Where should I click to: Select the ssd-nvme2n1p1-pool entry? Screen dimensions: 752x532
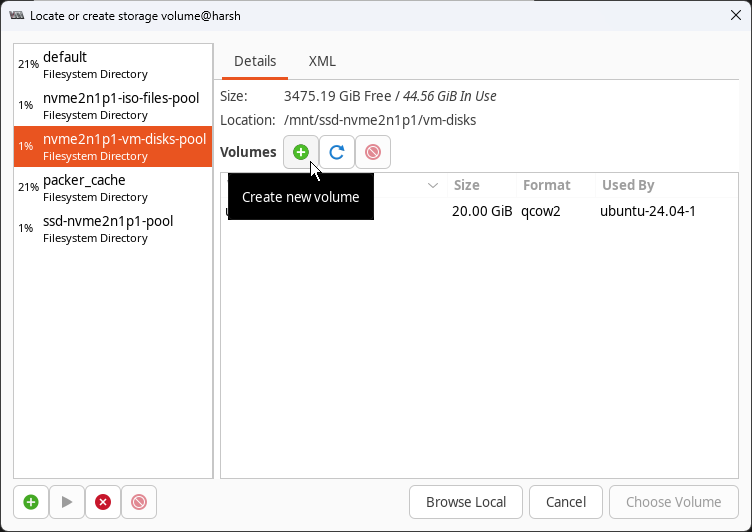[x=113, y=229]
